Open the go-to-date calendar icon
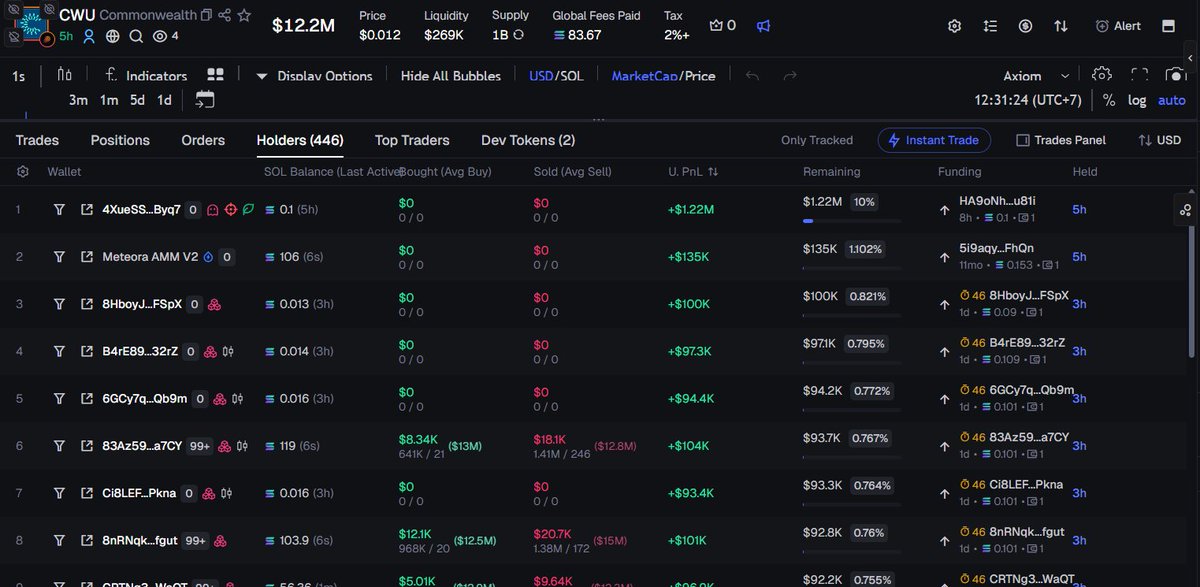The height and width of the screenshot is (587, 1200). pos(204,100)
